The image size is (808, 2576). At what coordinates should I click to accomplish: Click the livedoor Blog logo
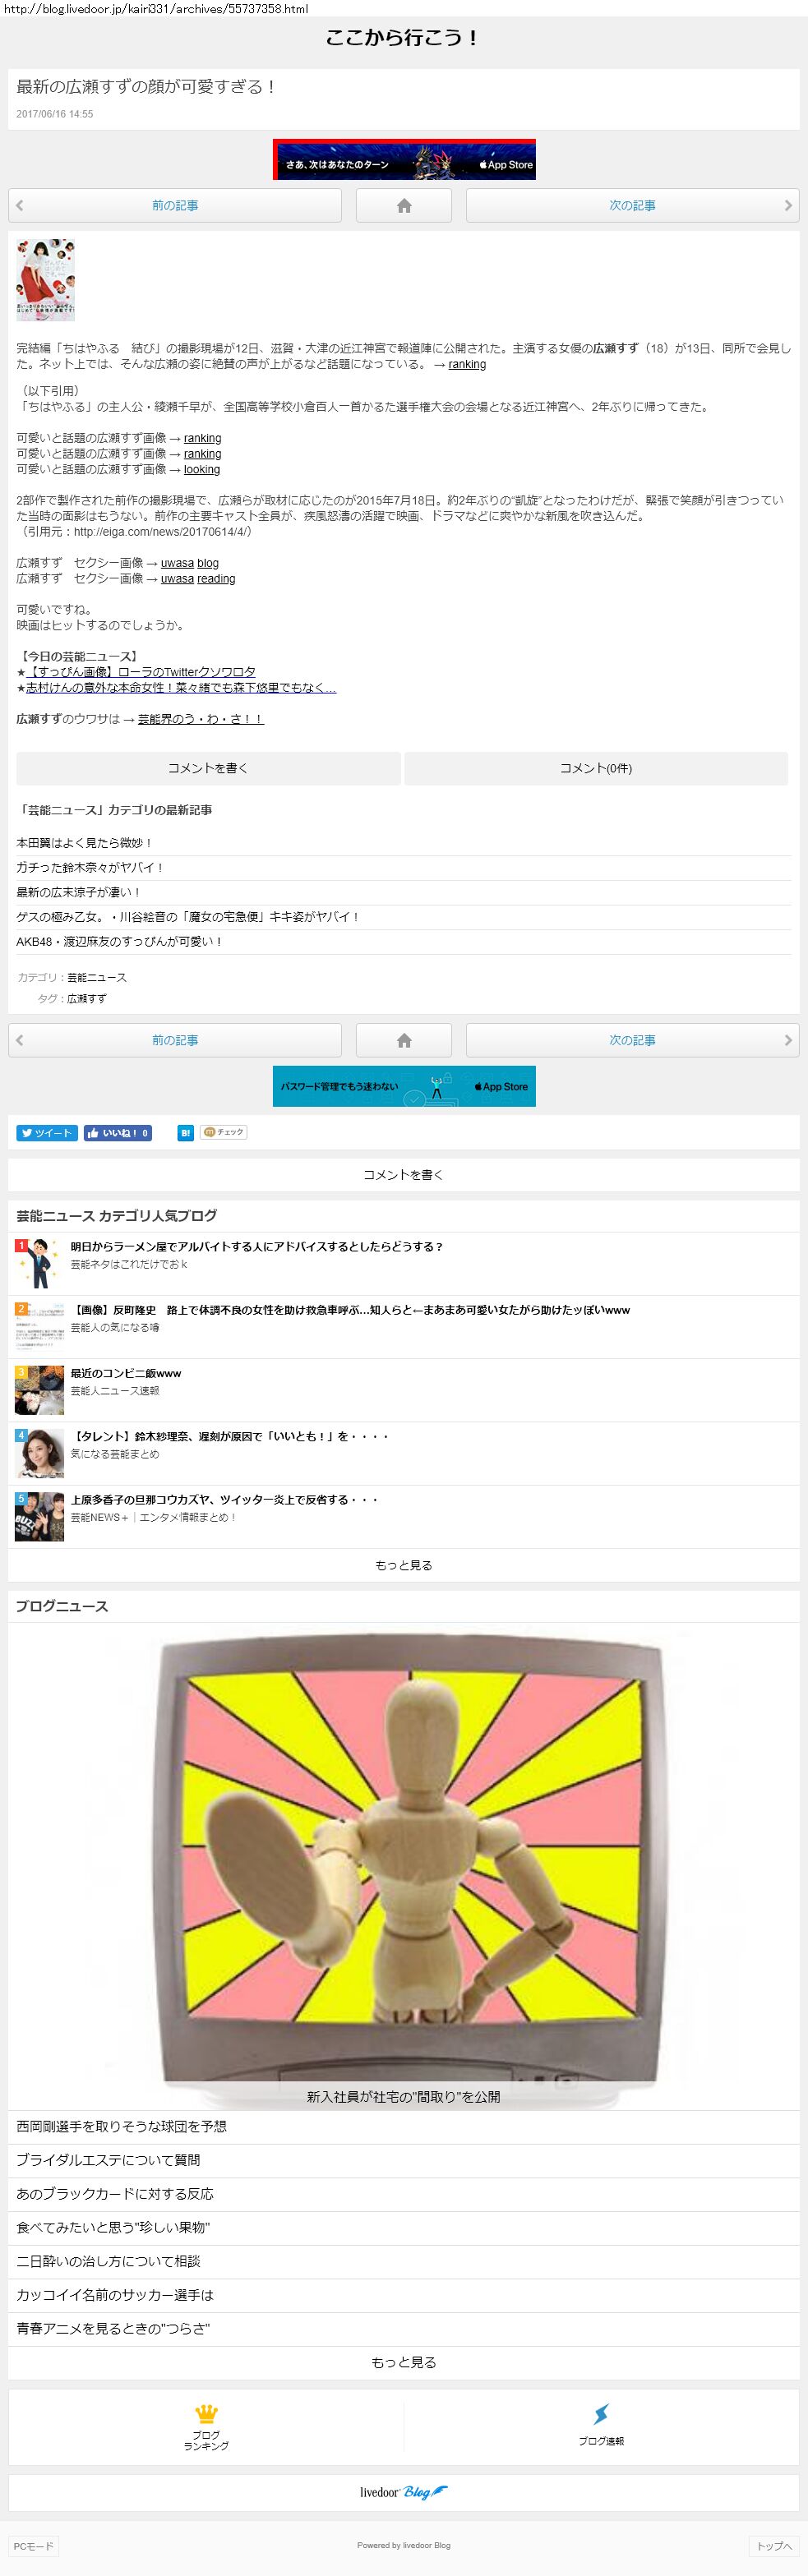[x=404, y=2492]
